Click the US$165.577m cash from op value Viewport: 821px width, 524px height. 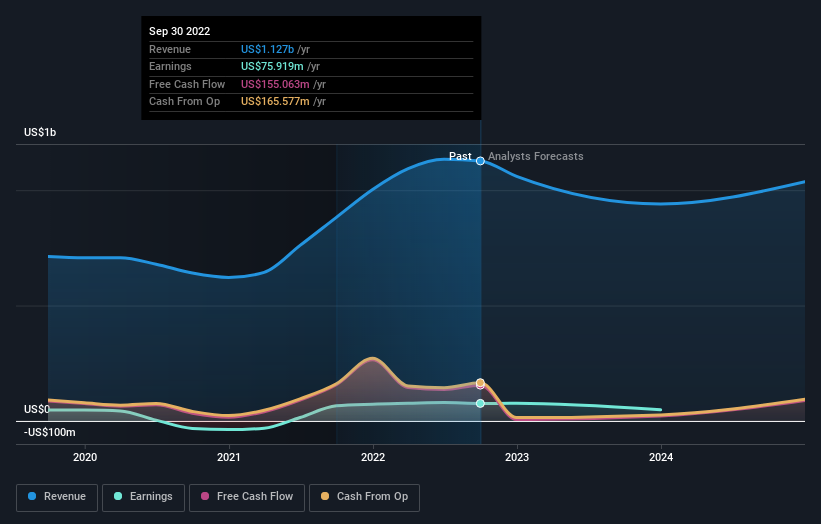pos(275,102)
